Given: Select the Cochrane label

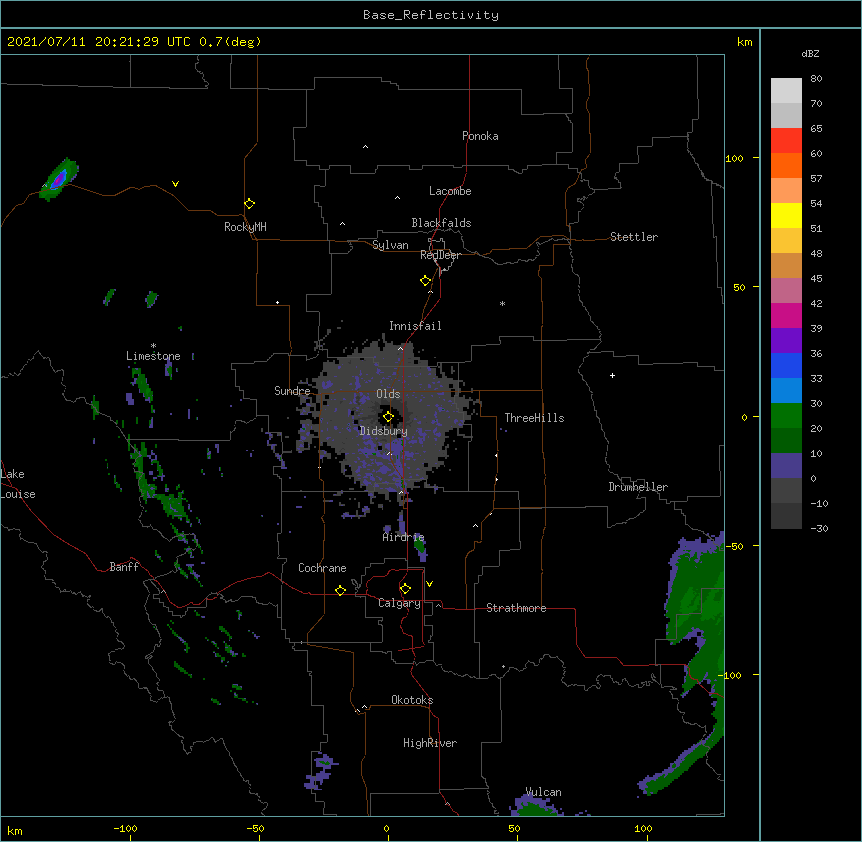Looking at the screenshot, I should [x=322, y=568].
